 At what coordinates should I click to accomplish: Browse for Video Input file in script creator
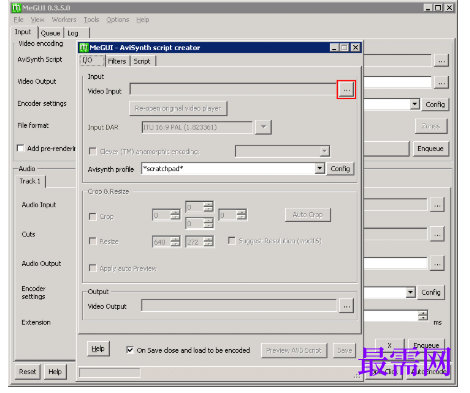(346, 90)
